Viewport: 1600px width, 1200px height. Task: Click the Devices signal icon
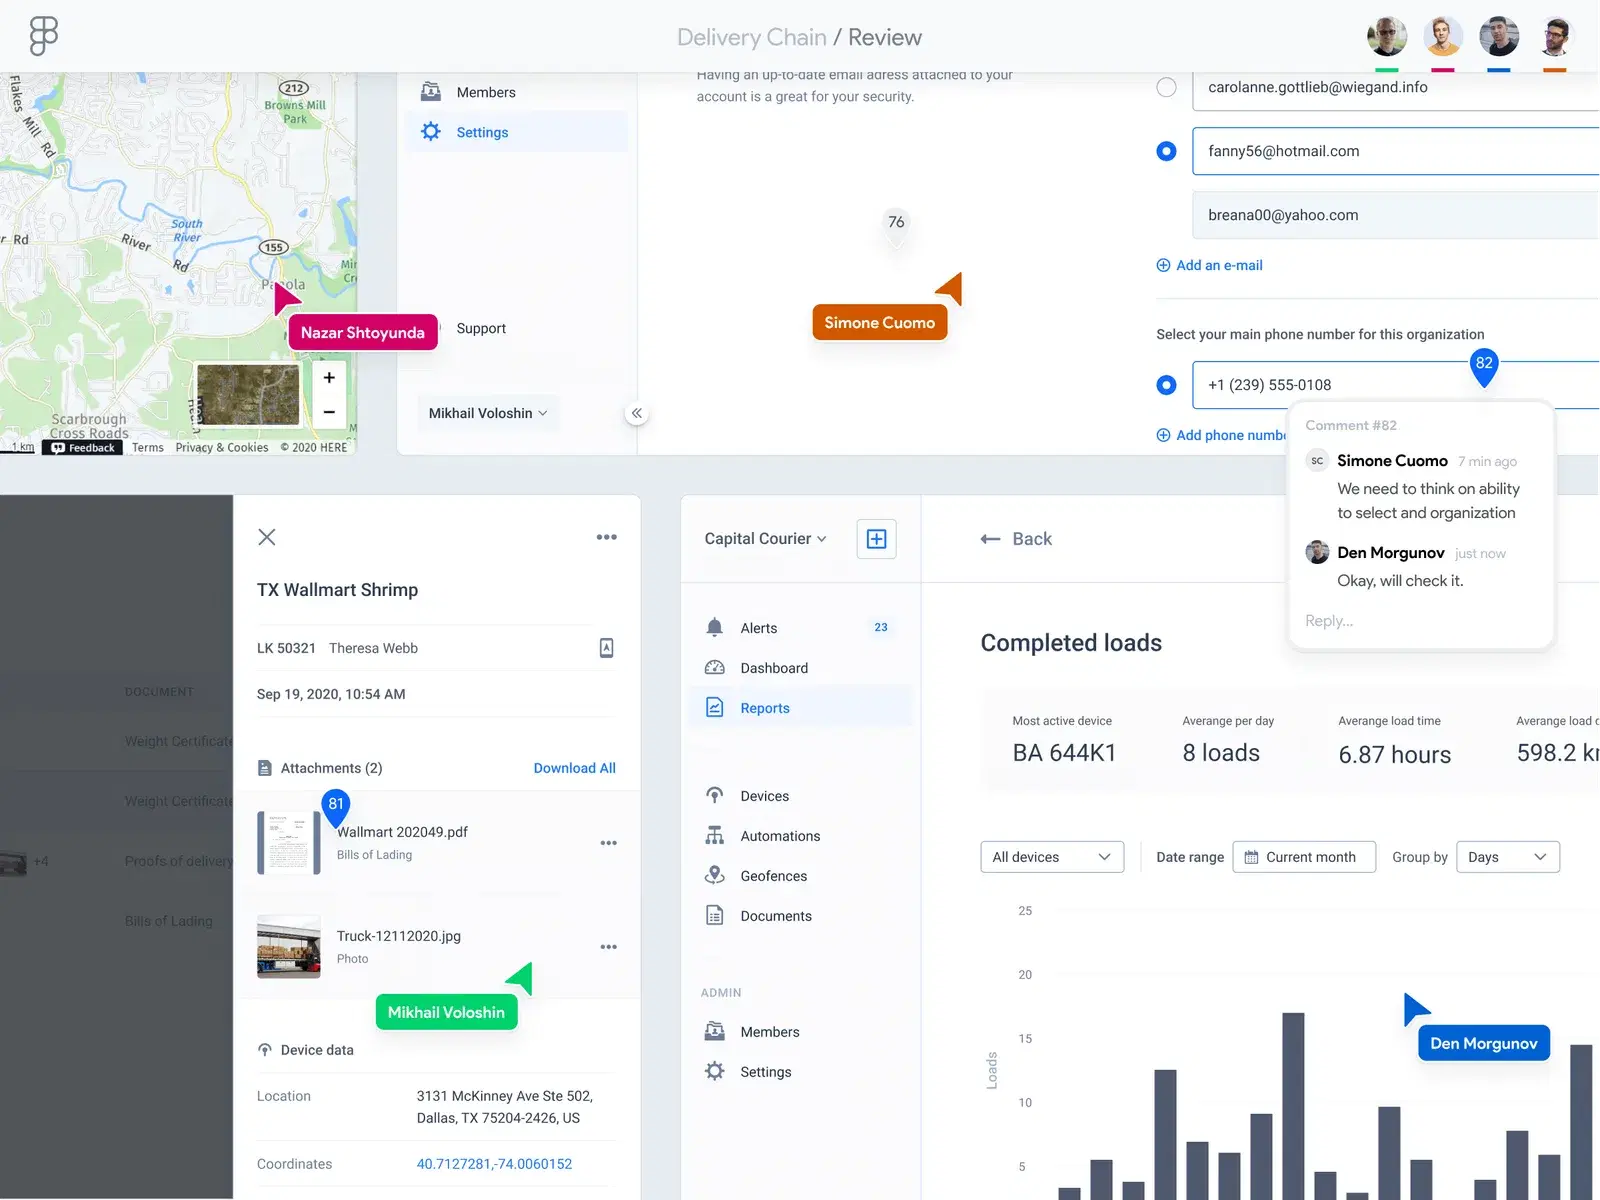pyautogui.click(x=715, y=796)
